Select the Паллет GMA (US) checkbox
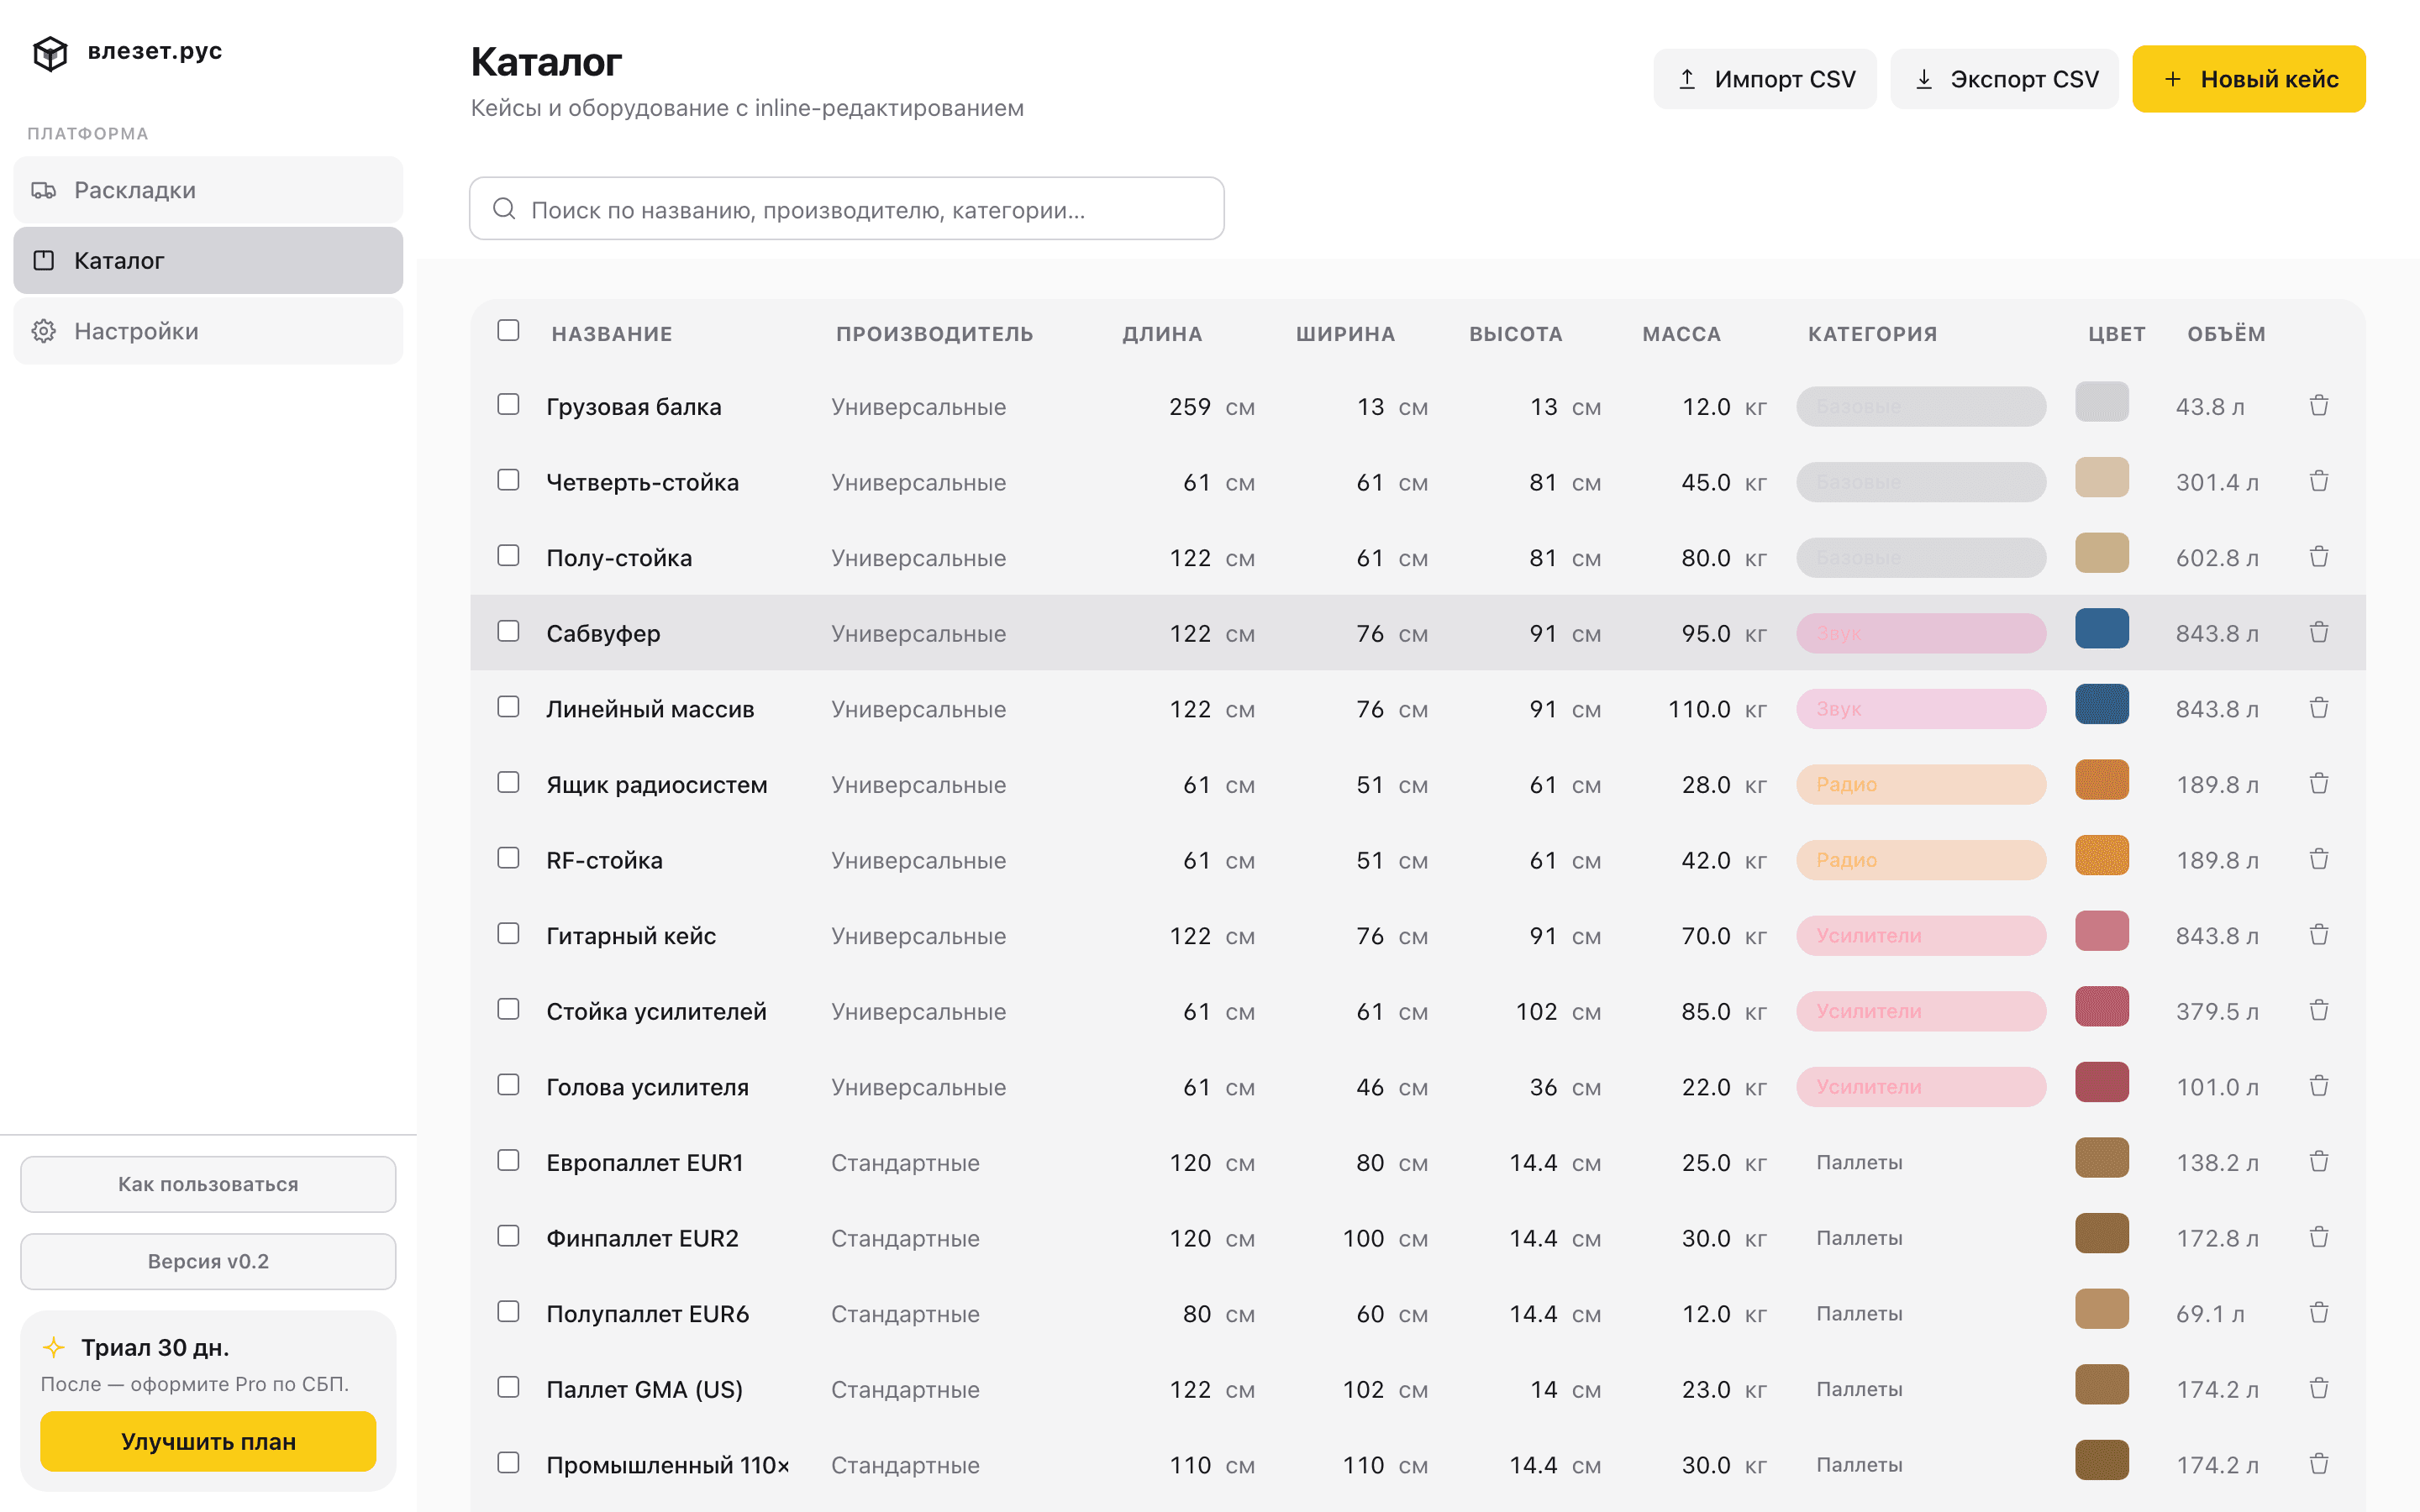 pyautogui.click(x=508, y=1387)
